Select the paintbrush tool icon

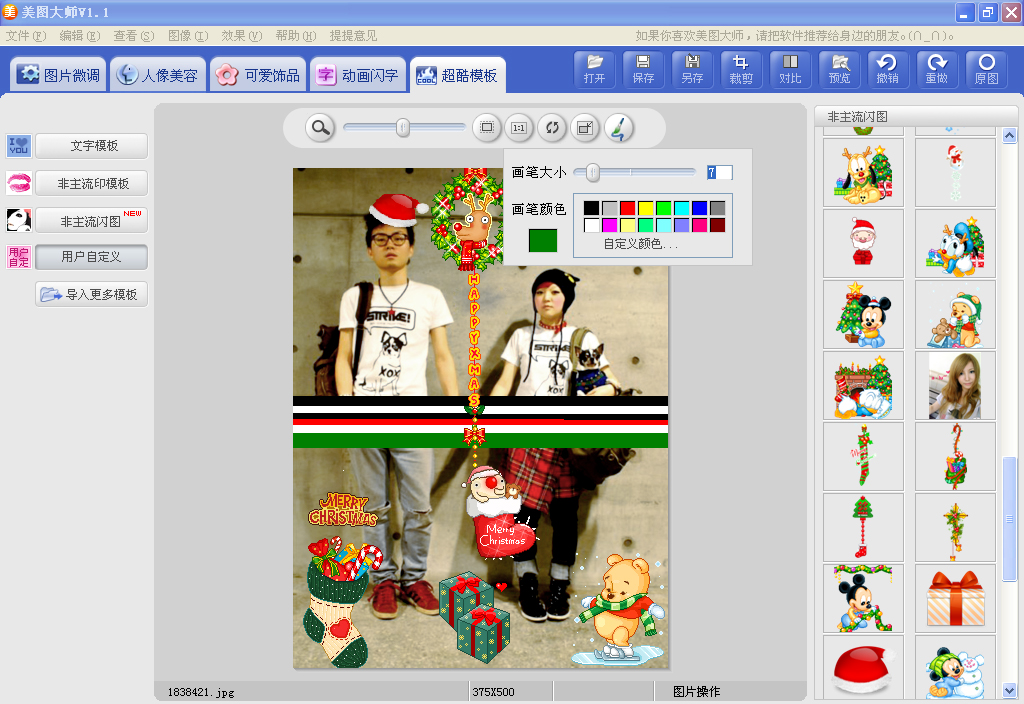(618, 127)
